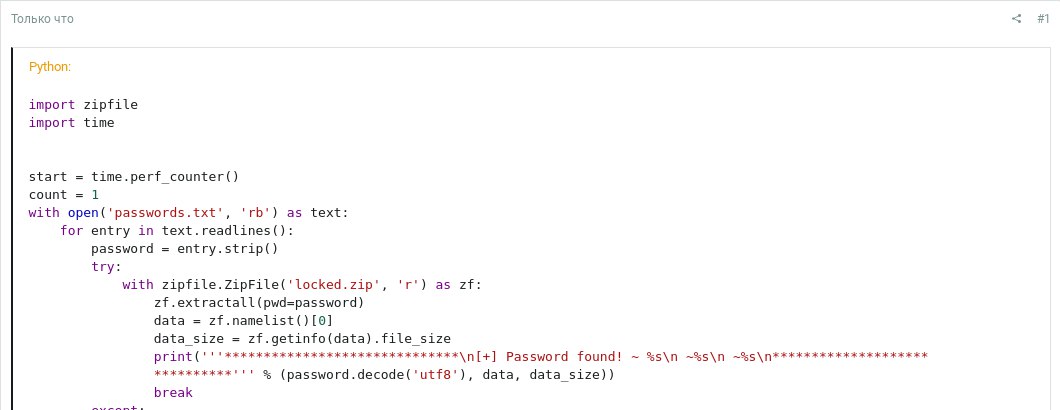Click the 'break' statement line
This screenshot has width=1060, height=410.
click(x=173, y=393)
